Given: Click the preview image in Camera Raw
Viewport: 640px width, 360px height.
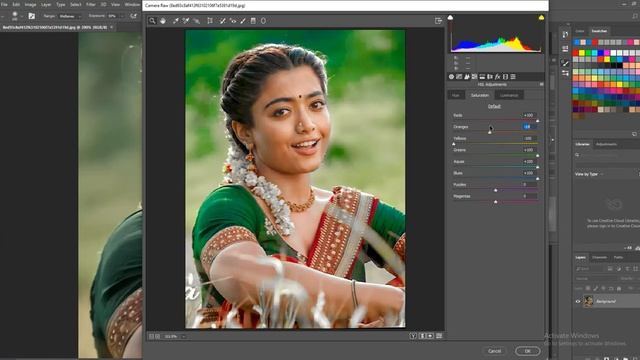Looking at the screenshot, I should [296, 179].
